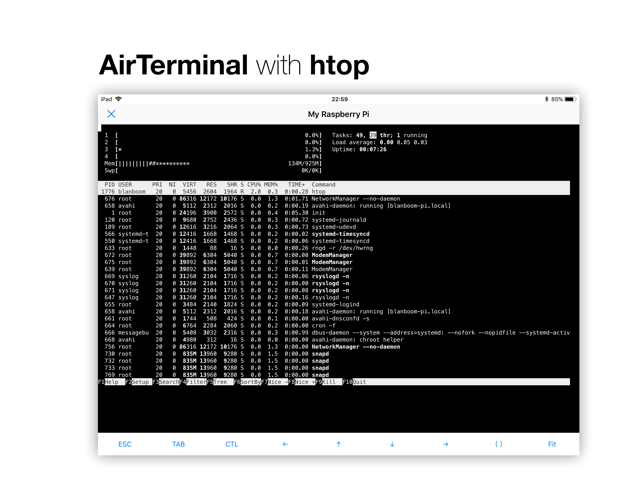Image resolution: width=643 pixels, height=482 pixels.
Task: Tap the down arrow key
Action: pyautogui.click(x=392, y=444)
